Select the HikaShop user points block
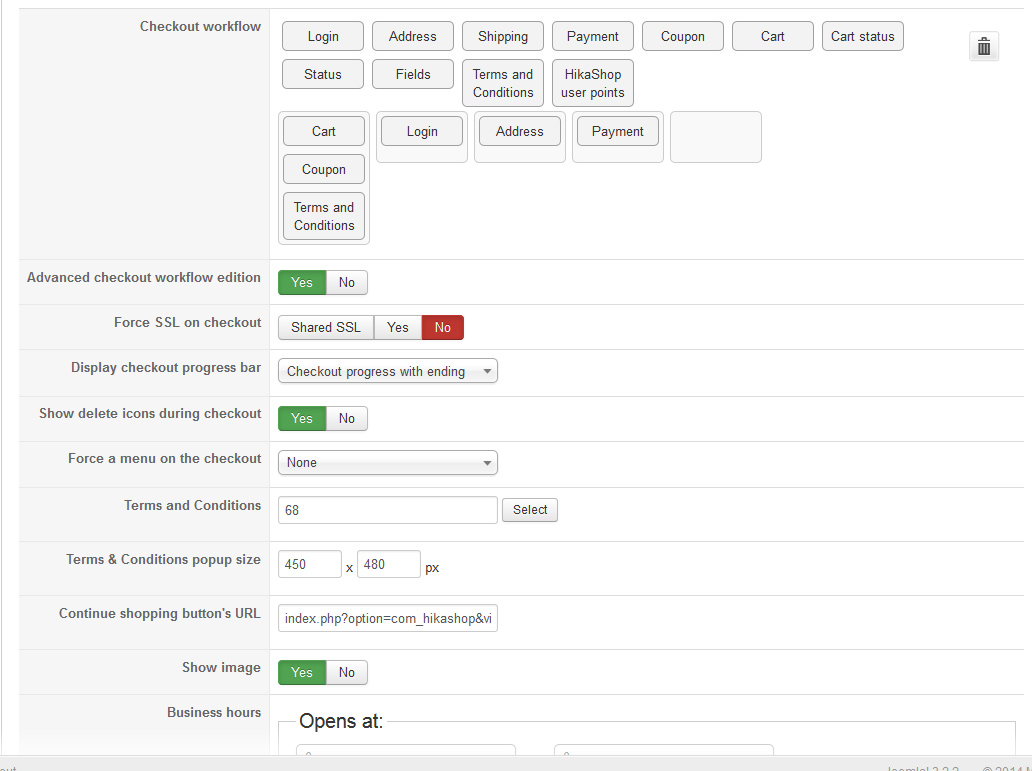 point(592,83)
